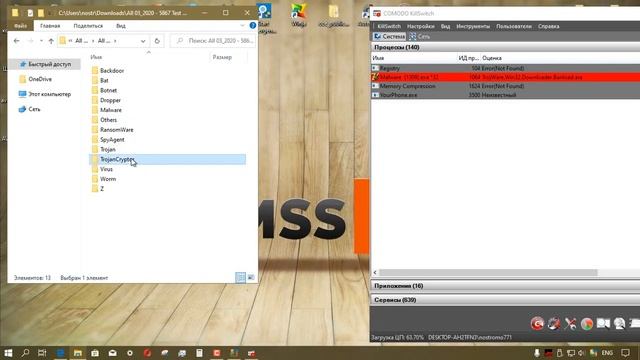Click the Memory Compression process icon
Screen dimensions: 640x360
click(x=375, y=86)
